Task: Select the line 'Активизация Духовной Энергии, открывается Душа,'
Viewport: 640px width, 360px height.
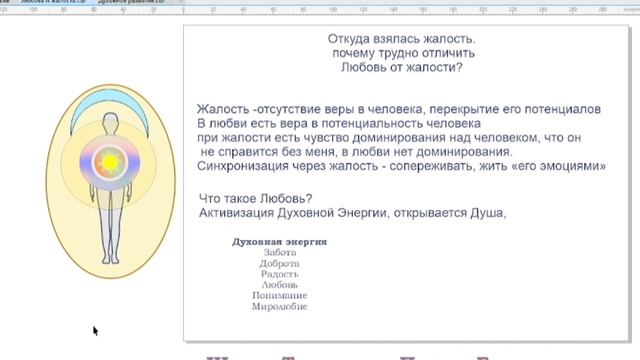Action: [x=353, y=213]
